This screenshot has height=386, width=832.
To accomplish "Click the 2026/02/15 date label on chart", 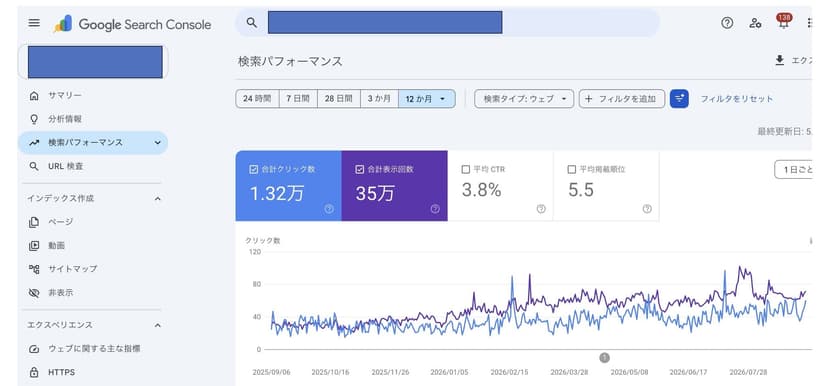I will pos(509,372).
